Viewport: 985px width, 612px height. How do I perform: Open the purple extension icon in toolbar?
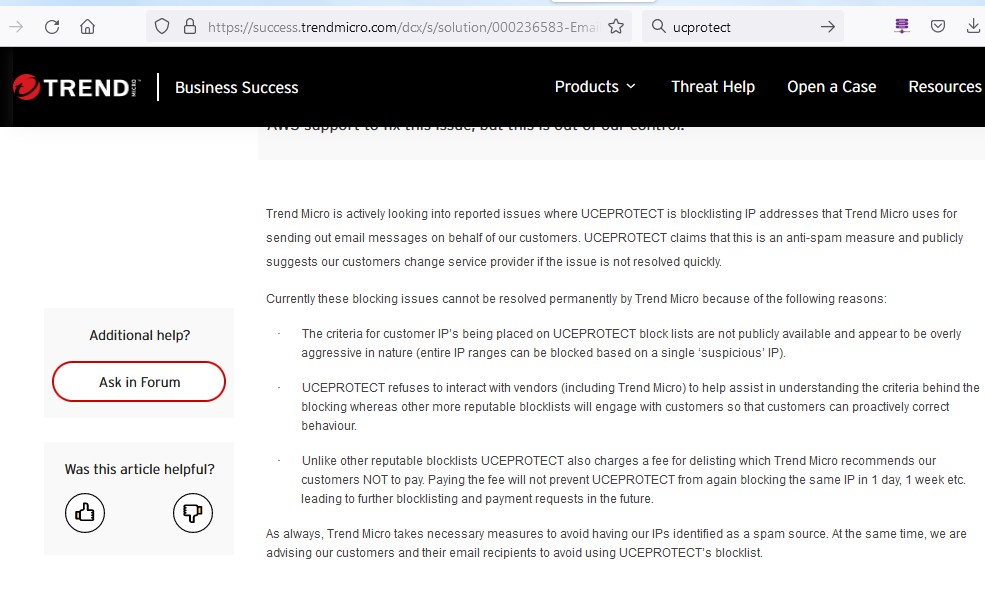pyautogui.click(x=902, y=26)
